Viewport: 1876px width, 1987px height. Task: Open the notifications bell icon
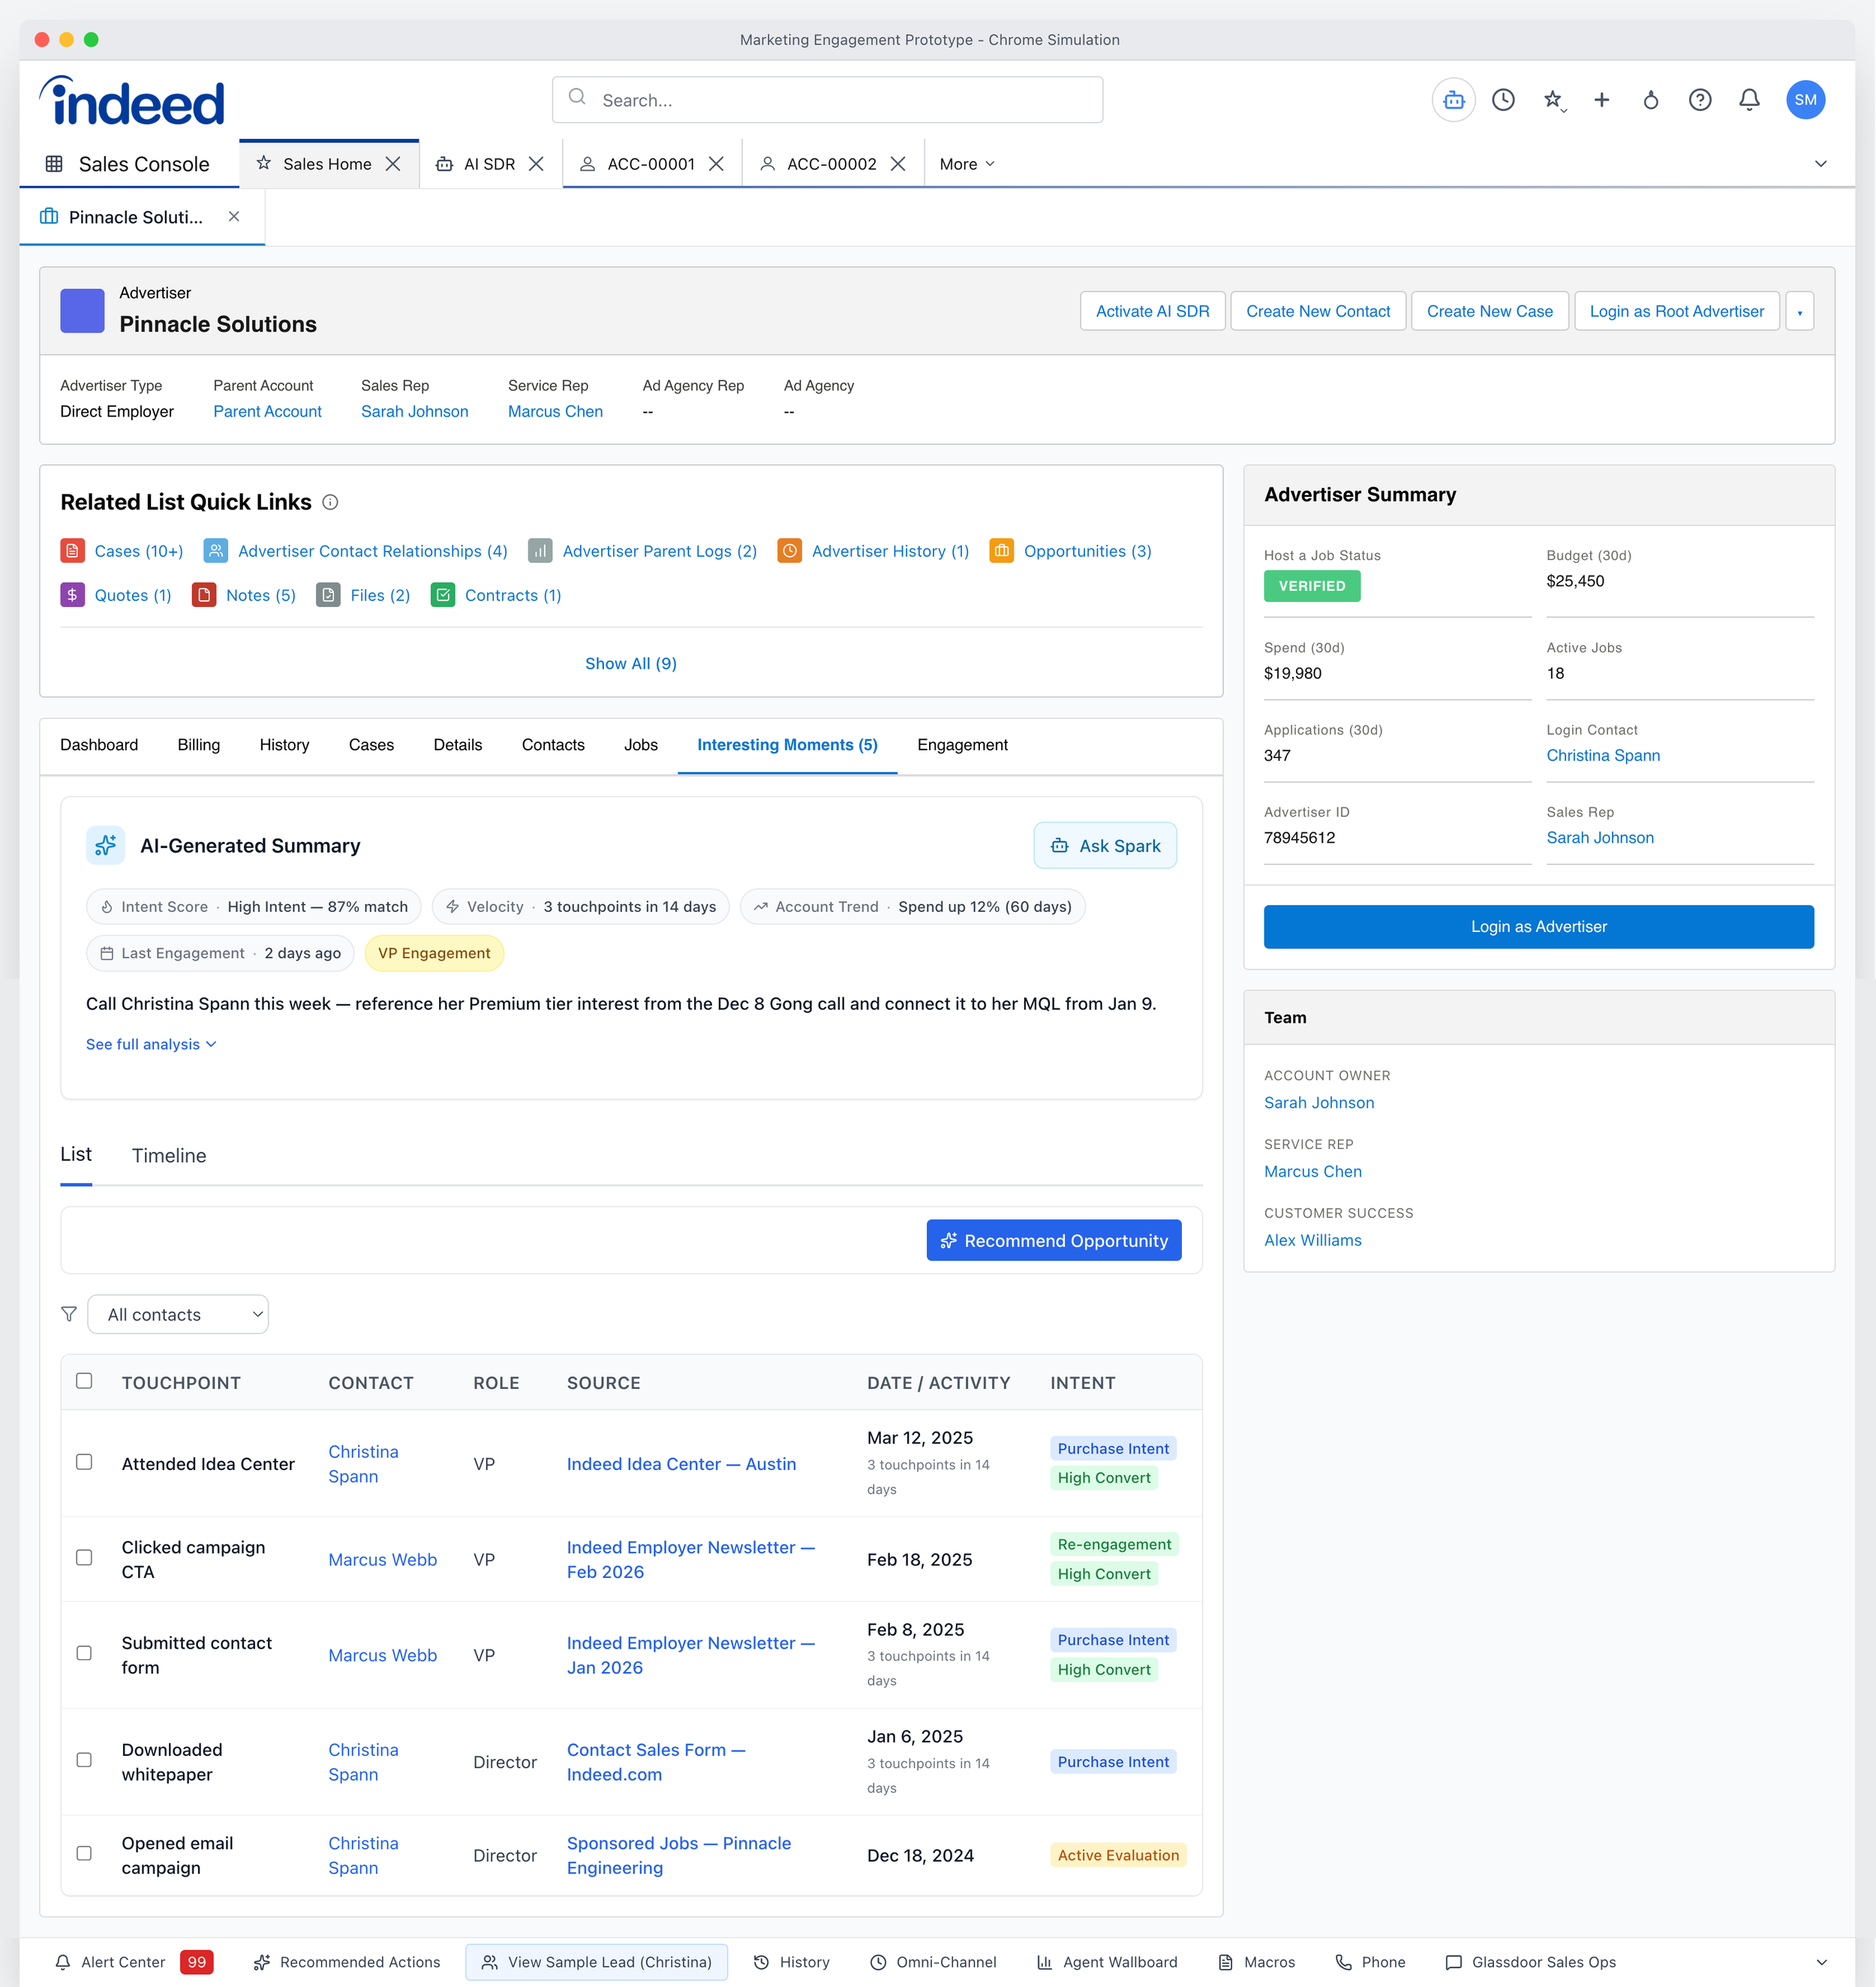tap(1749, 100)
